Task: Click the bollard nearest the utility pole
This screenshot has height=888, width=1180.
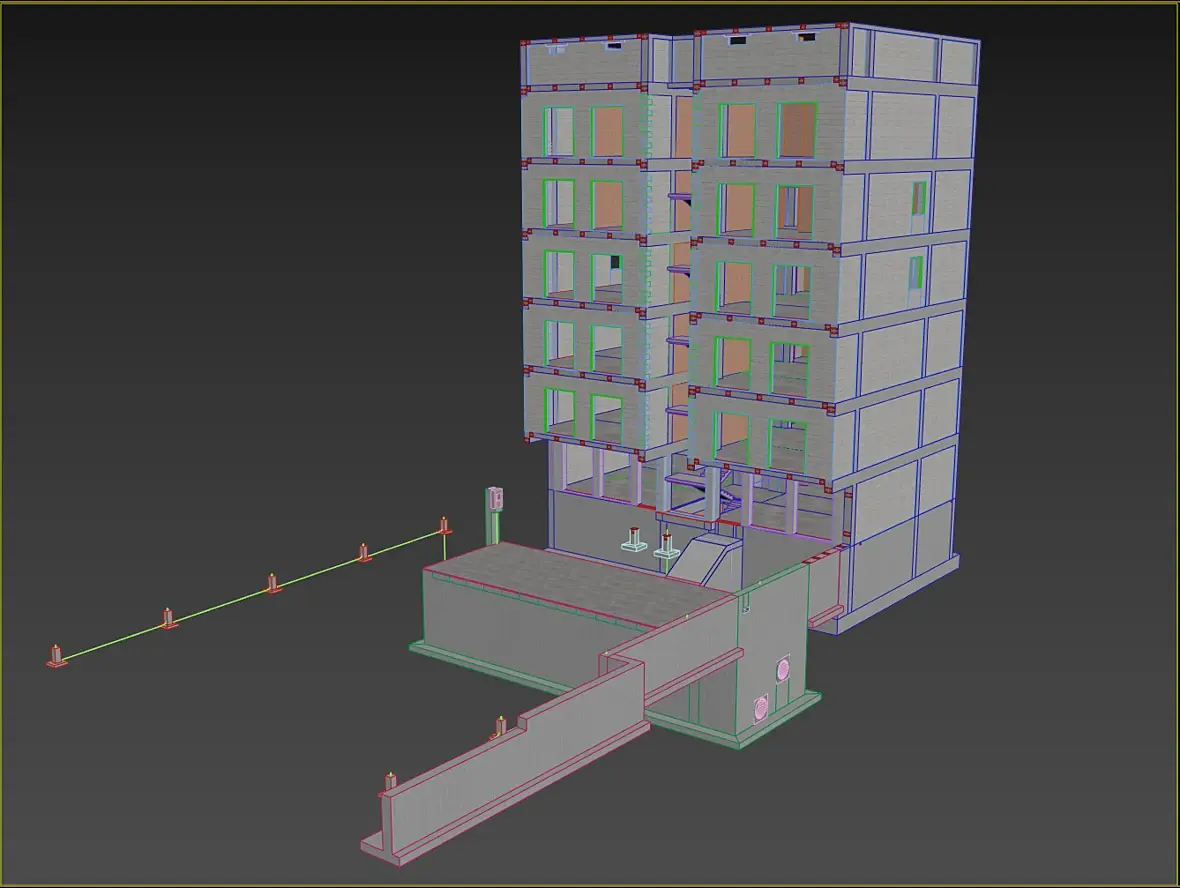Action: click(444, 525)
